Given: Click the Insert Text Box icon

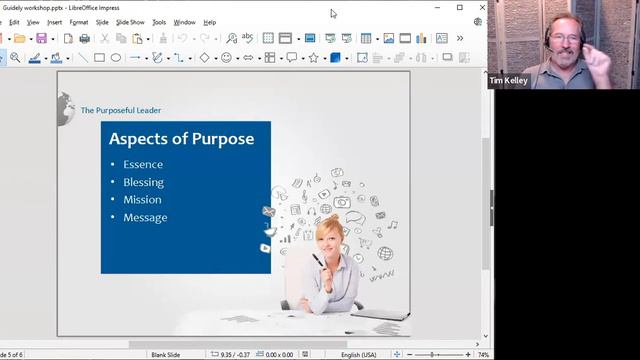Looking at the screenshot, I should tap(442, 38).
